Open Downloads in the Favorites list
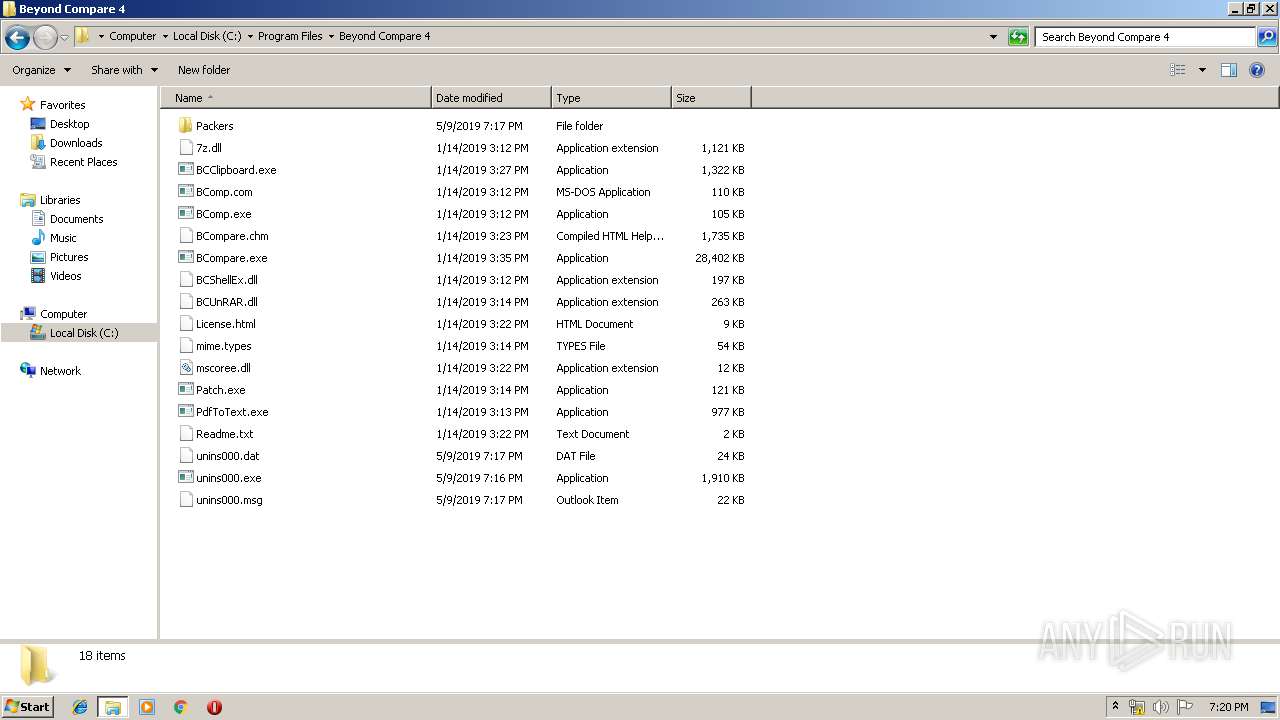Screen dimensions: 1280x720 [76, 143]
